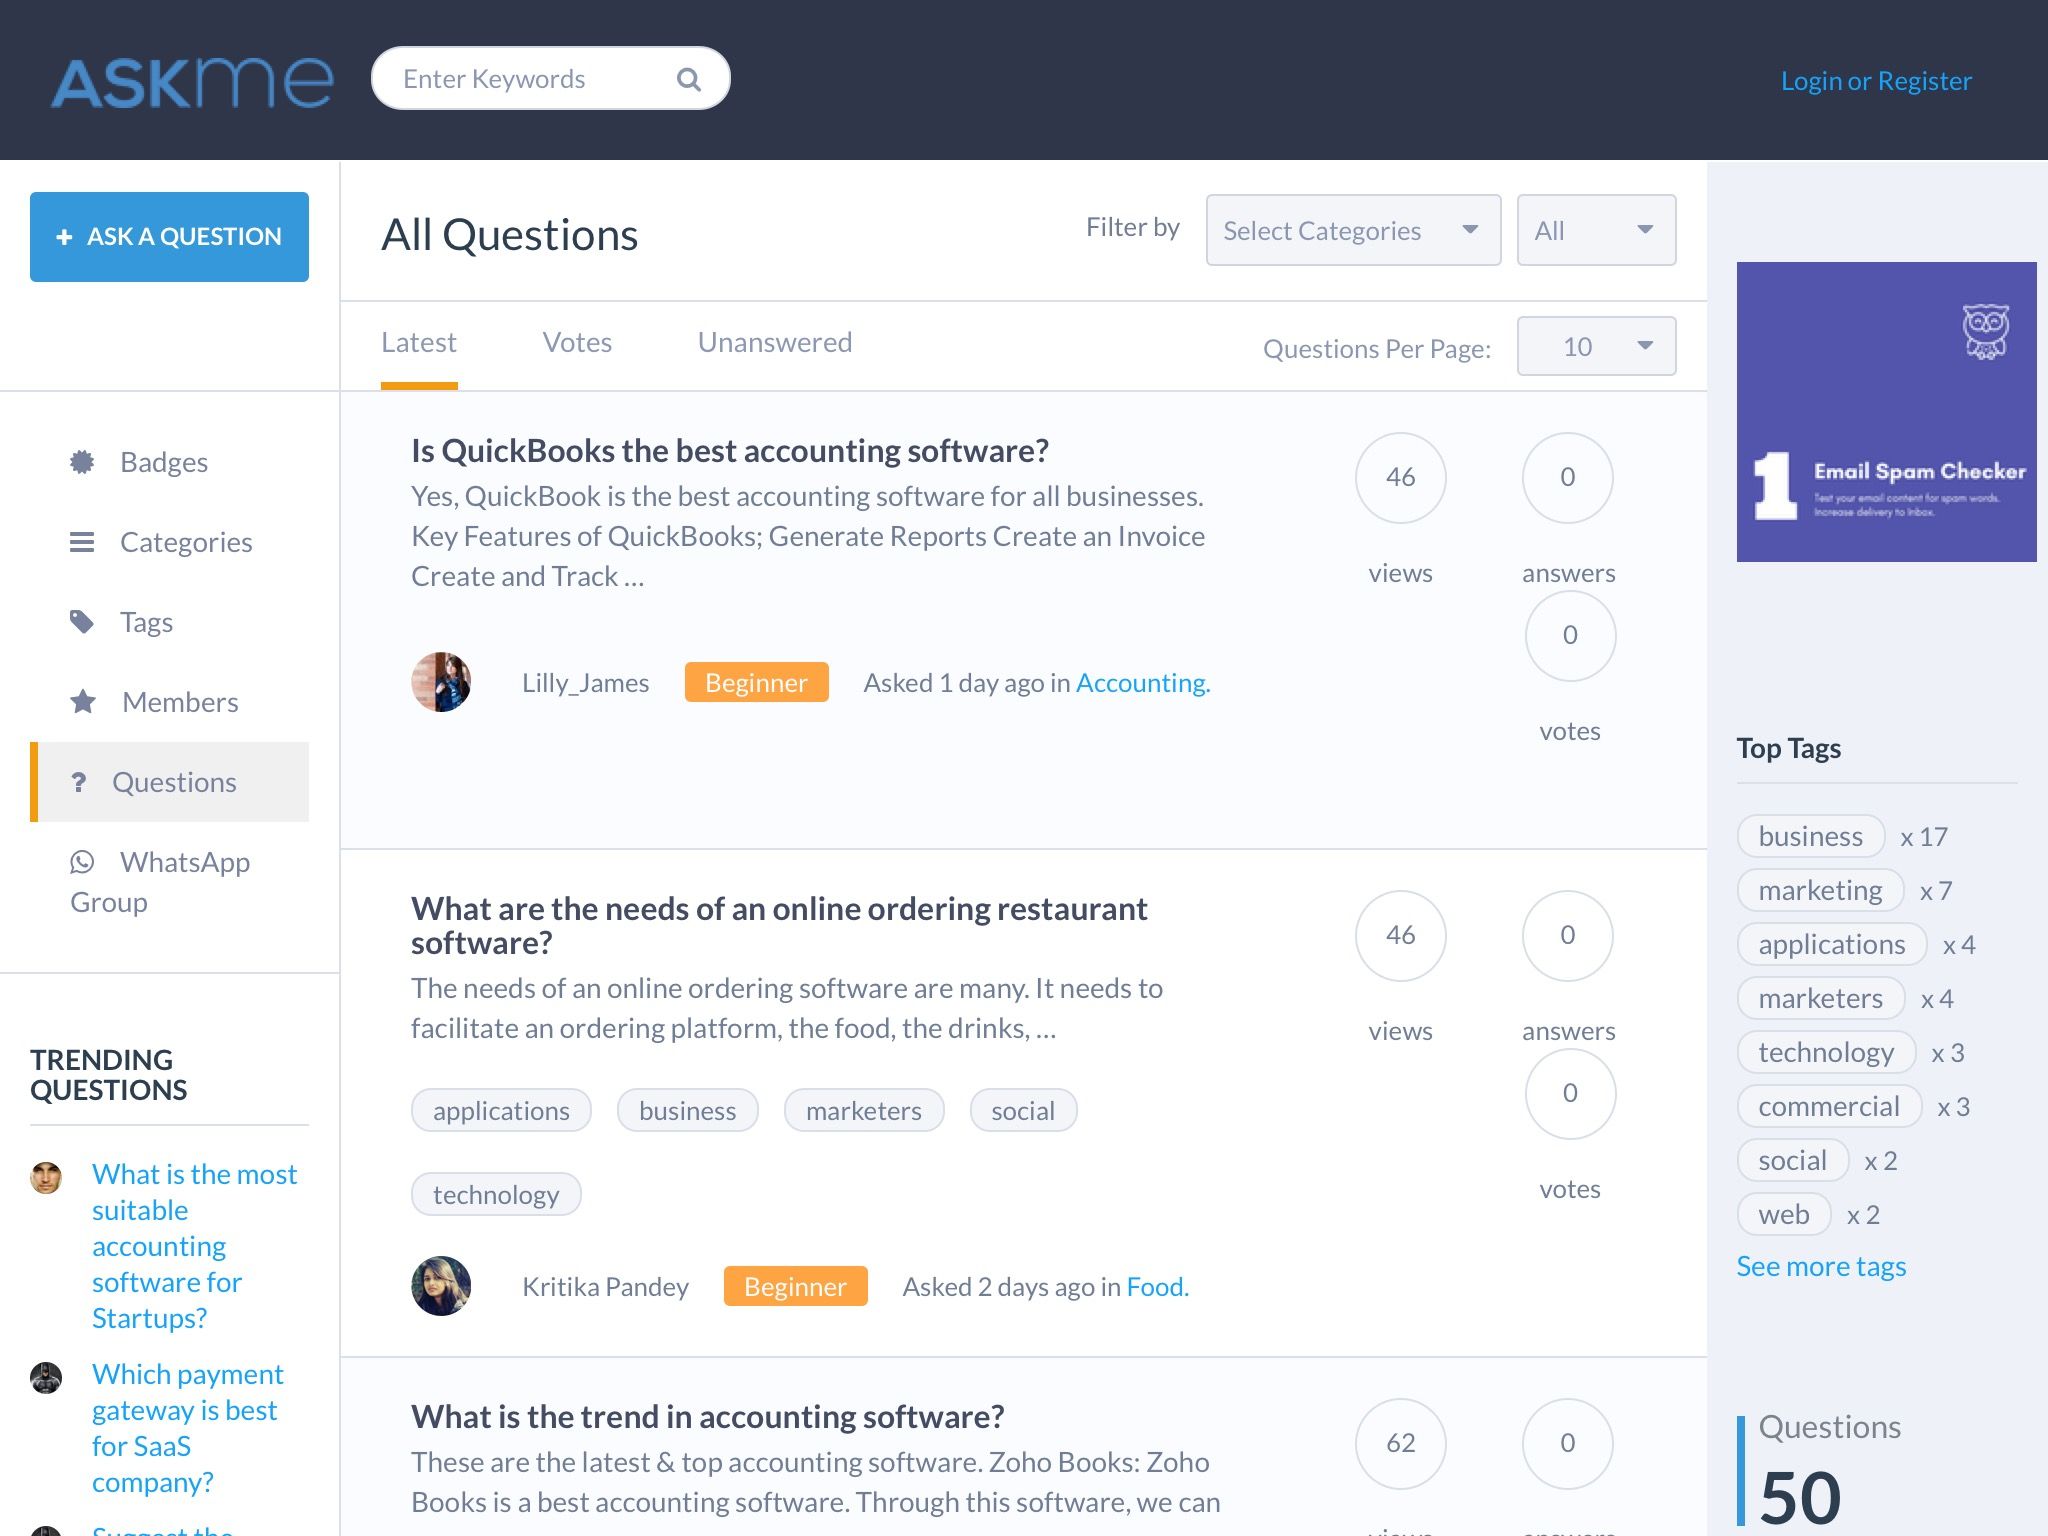Viewport: 2048px width, 1536px height.
Task: Select the business tag in Top Tags
Action: pos(1811,836)
